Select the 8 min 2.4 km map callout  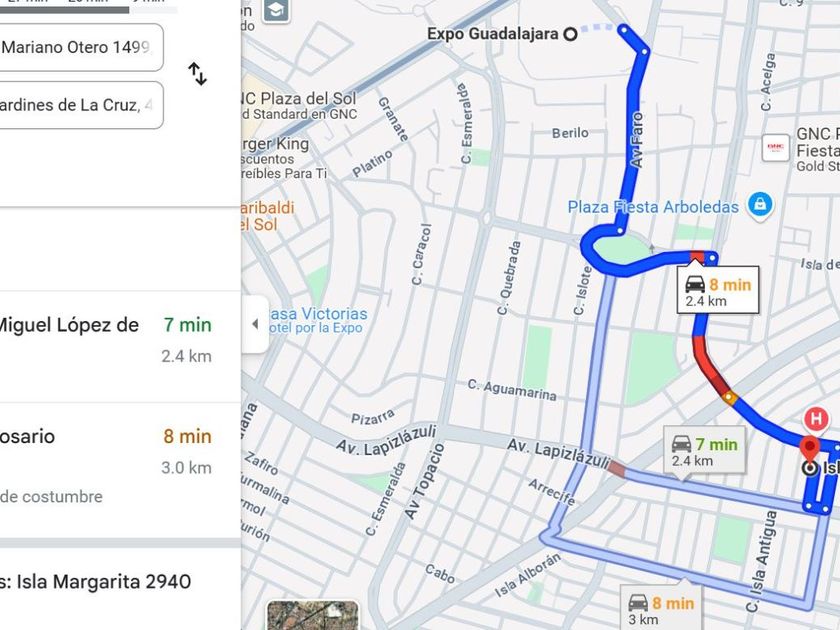coord(718,290)
